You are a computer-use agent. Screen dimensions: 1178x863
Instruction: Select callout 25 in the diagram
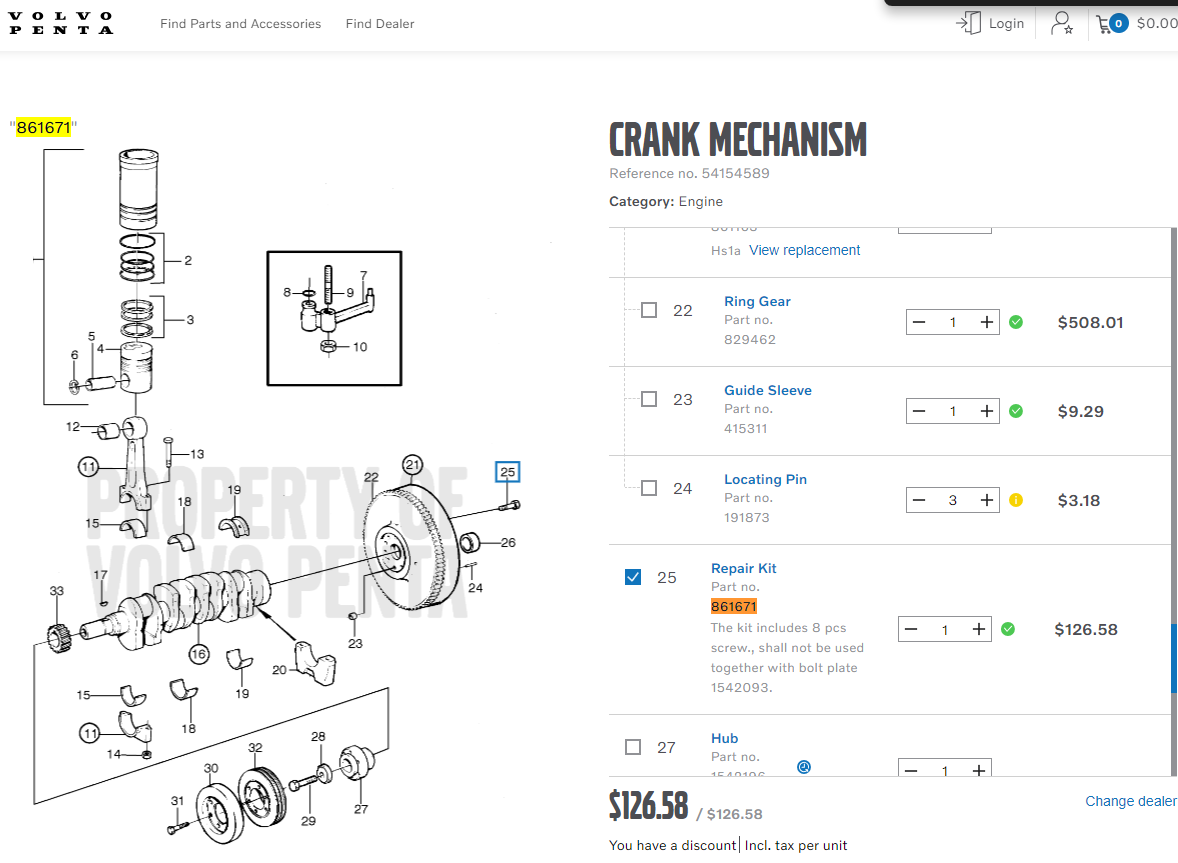pos(508,472)
